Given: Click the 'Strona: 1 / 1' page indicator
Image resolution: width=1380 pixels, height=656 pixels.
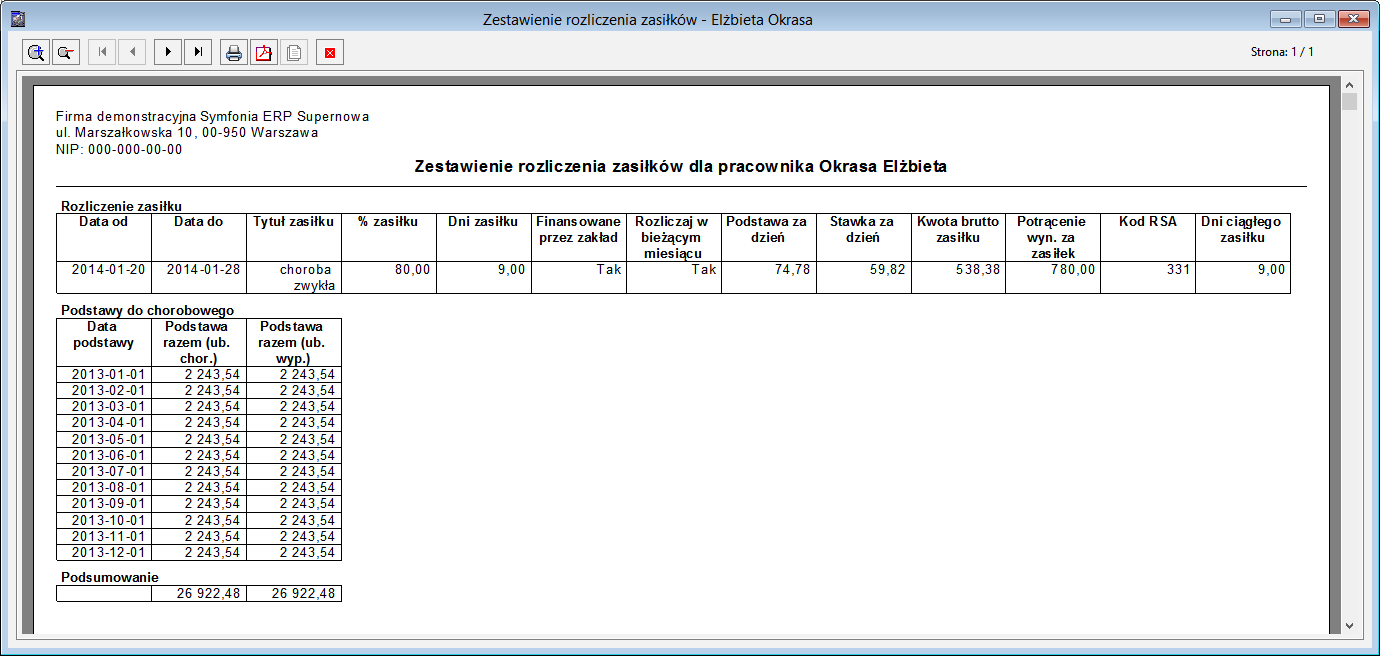Looking at the screenshot, I should pos(1281,52).
